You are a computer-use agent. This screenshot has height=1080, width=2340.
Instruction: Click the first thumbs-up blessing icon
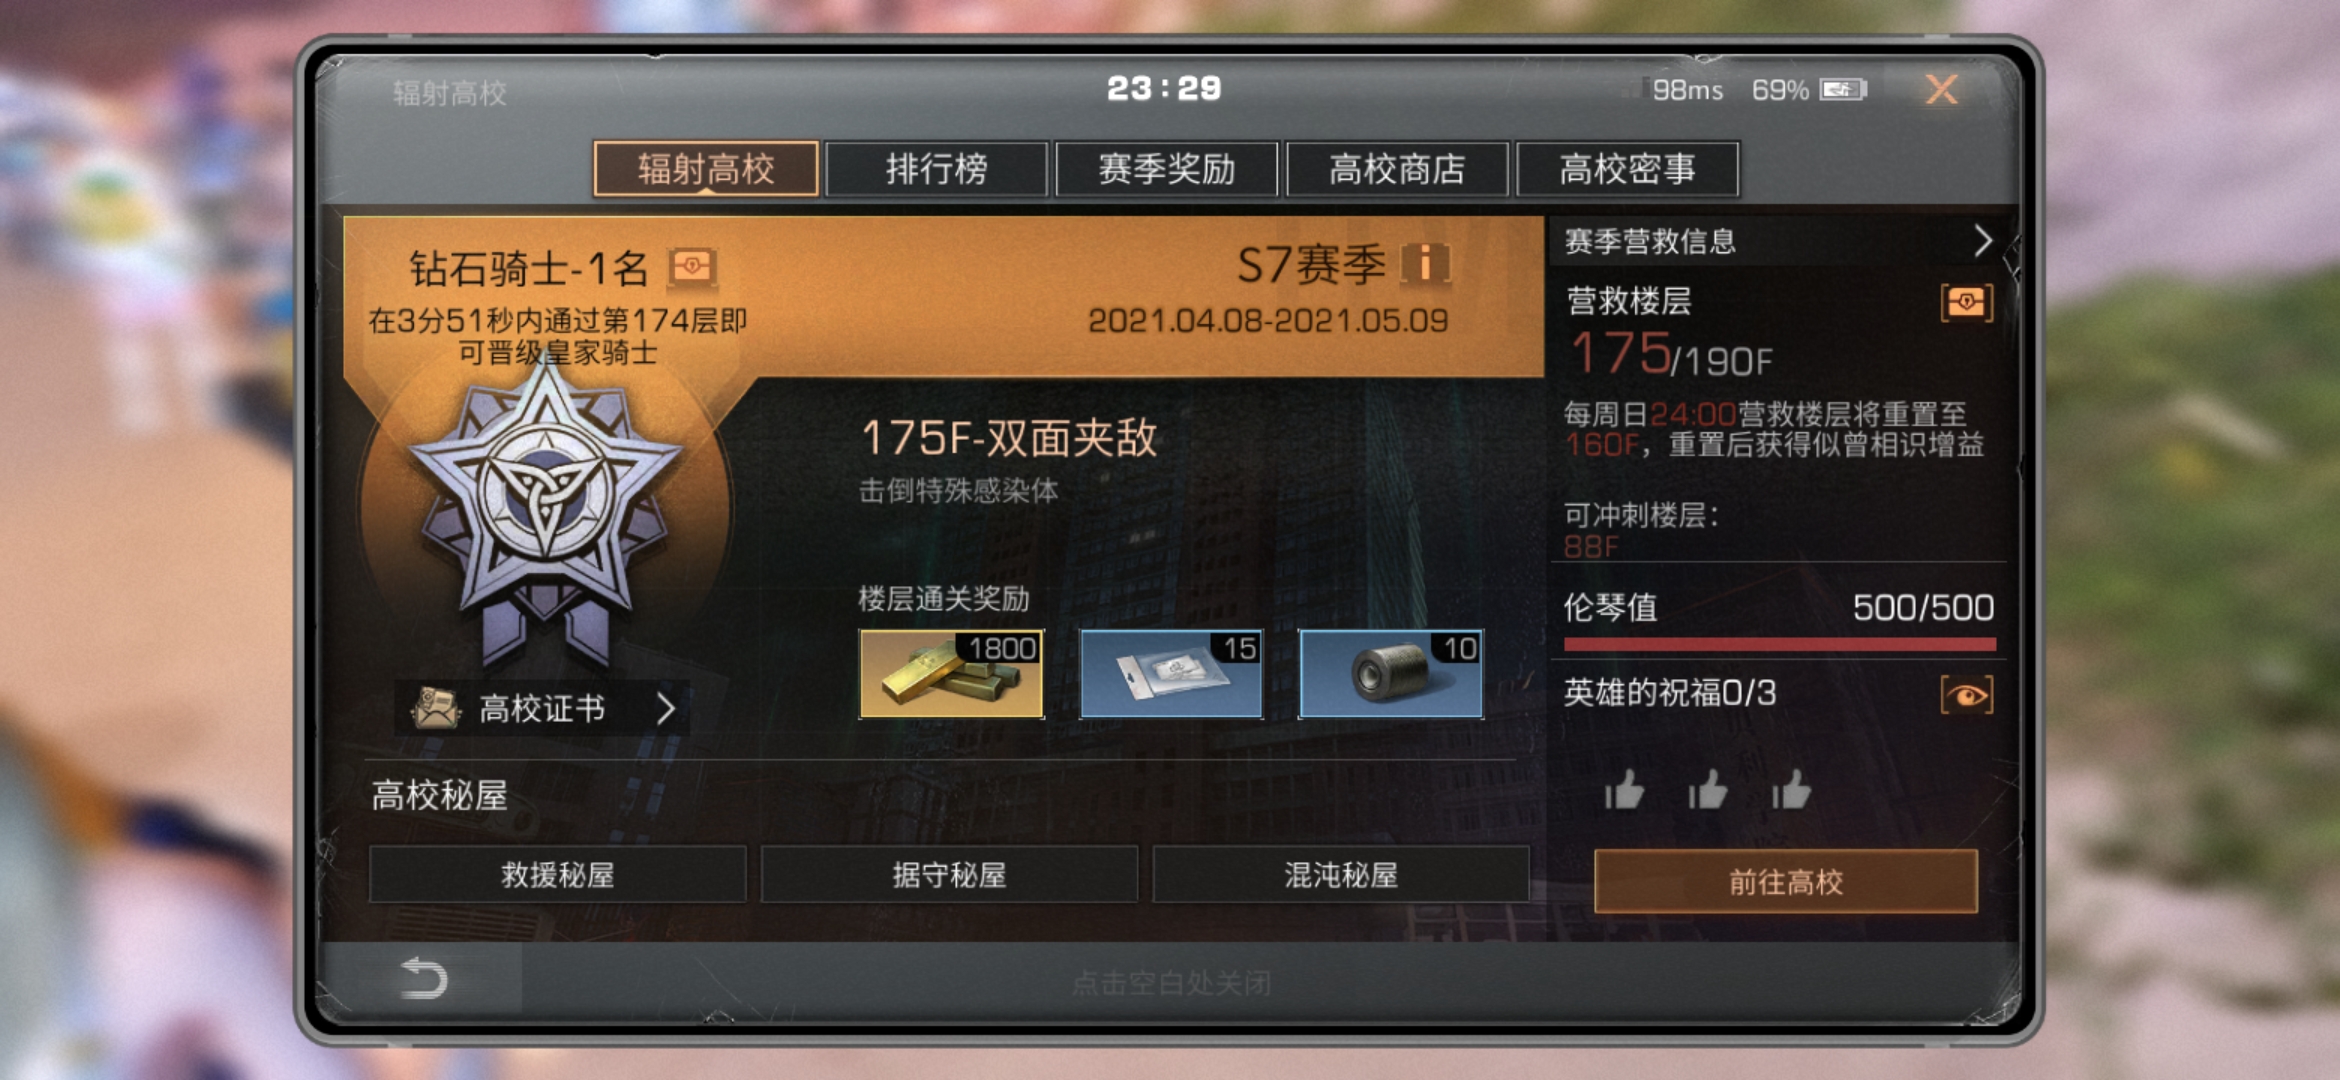click(1624, 790)
